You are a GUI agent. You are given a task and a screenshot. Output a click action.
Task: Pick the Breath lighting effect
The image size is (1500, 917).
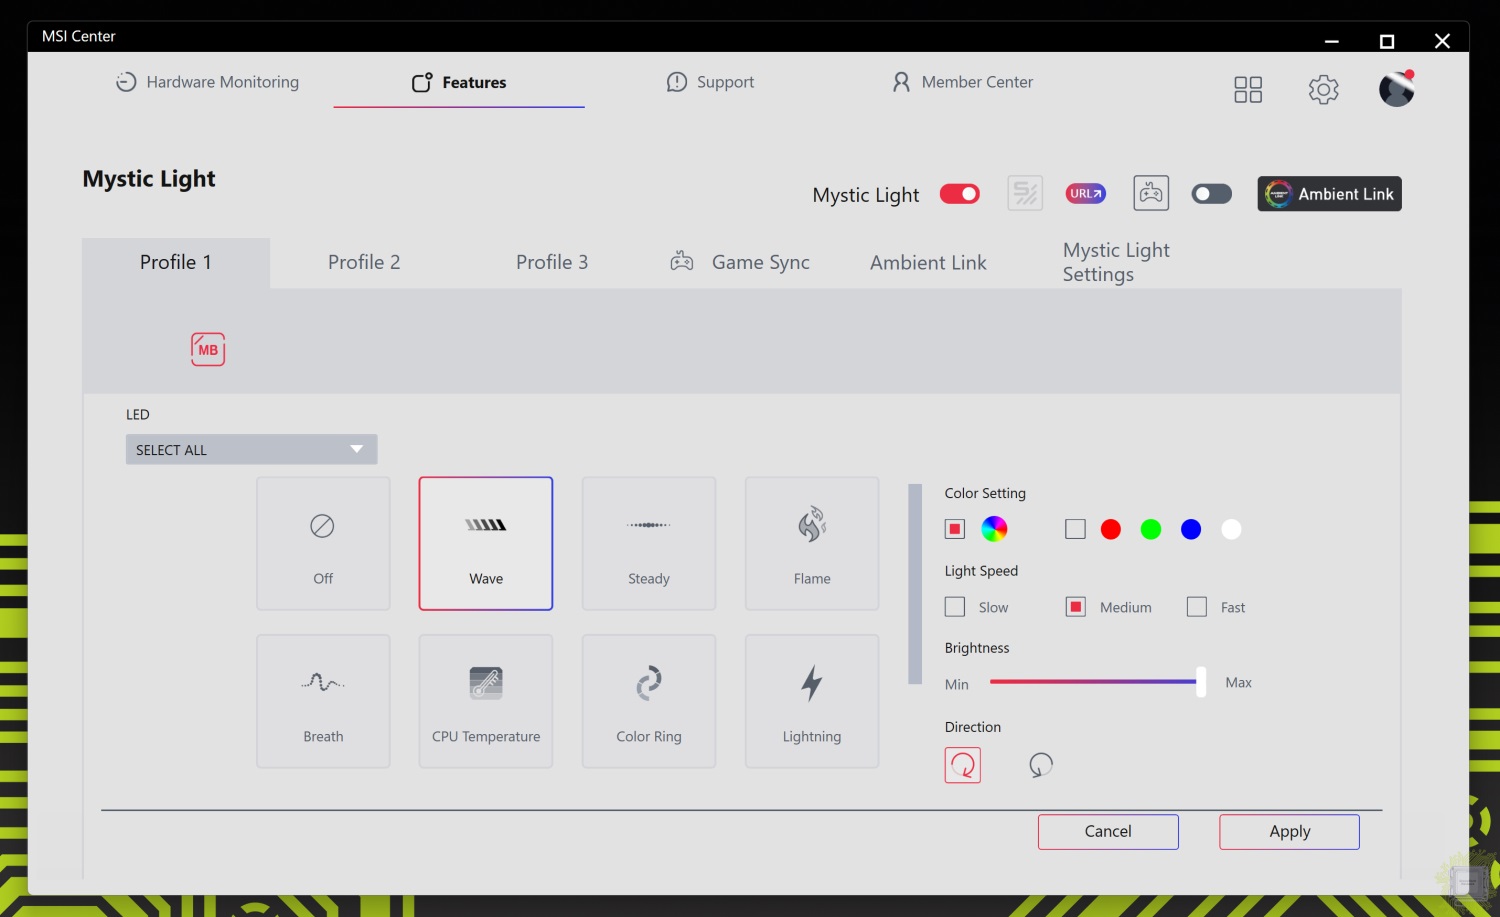pos(323,701)
